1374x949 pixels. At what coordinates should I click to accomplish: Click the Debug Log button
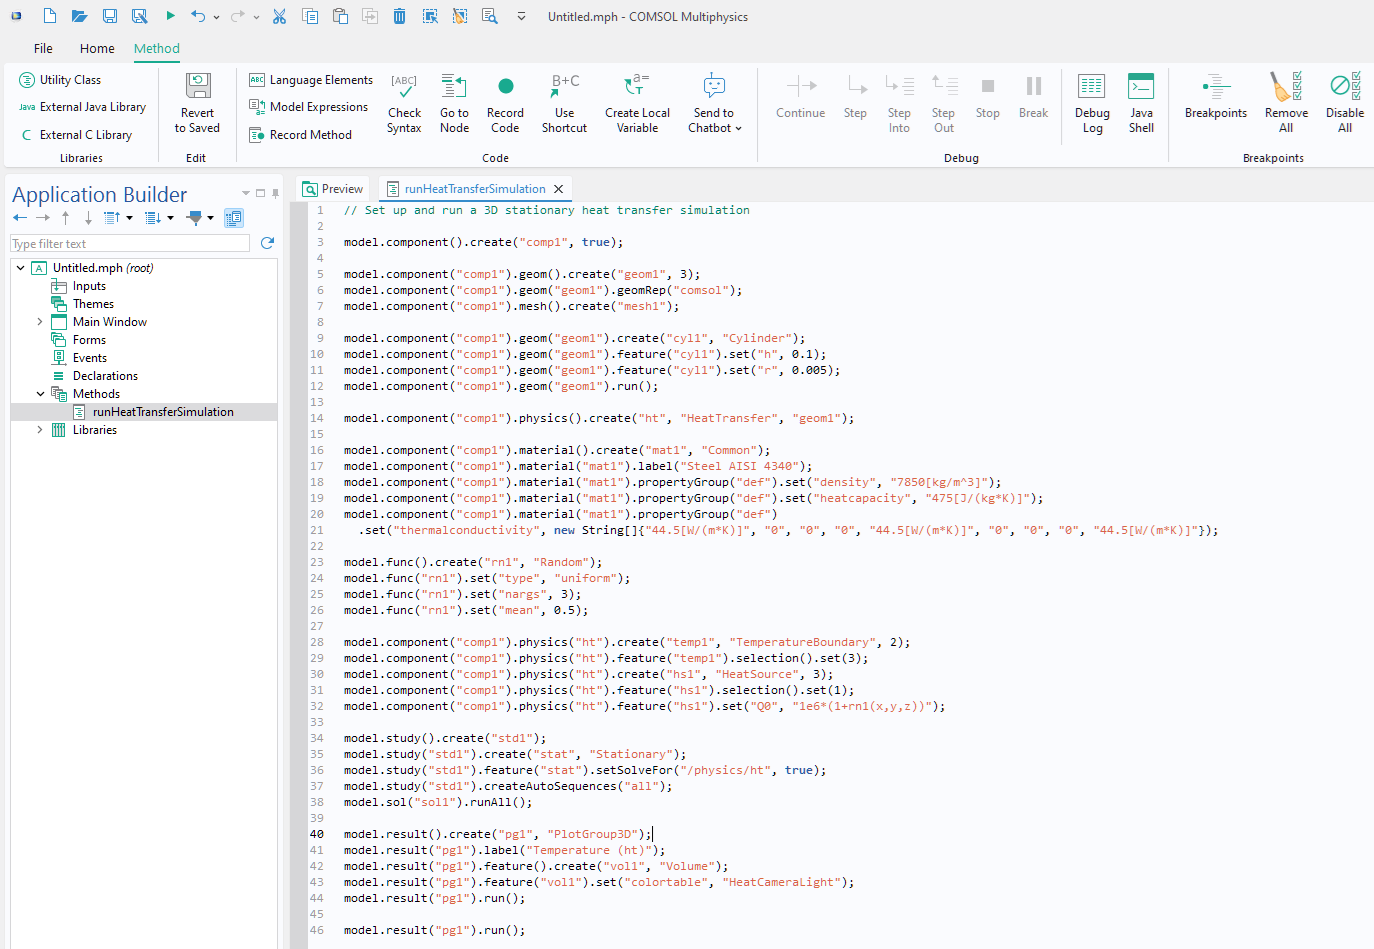pyautogui.click(x=1092, y=103)
